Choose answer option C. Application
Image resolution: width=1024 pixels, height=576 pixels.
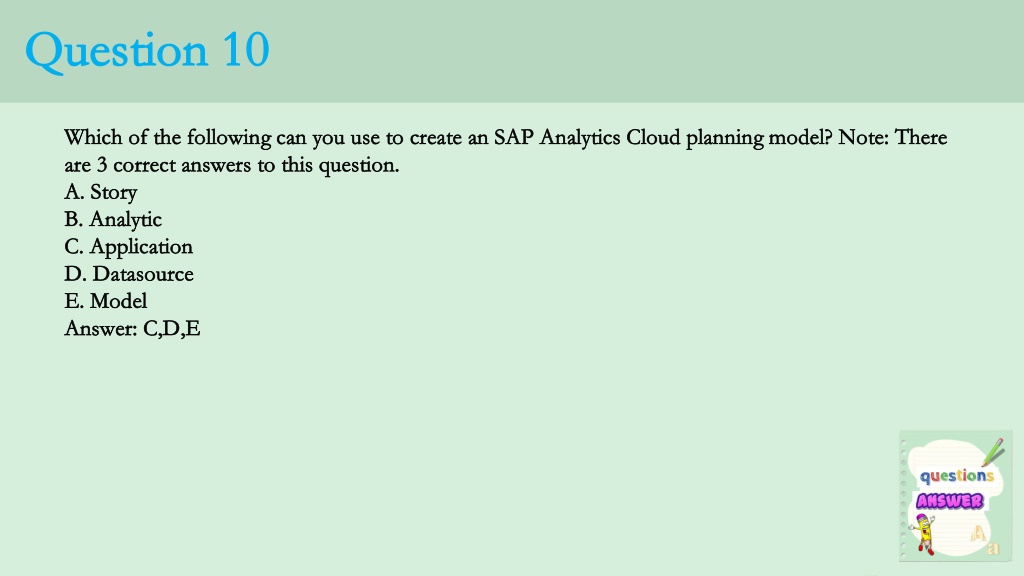129,247
